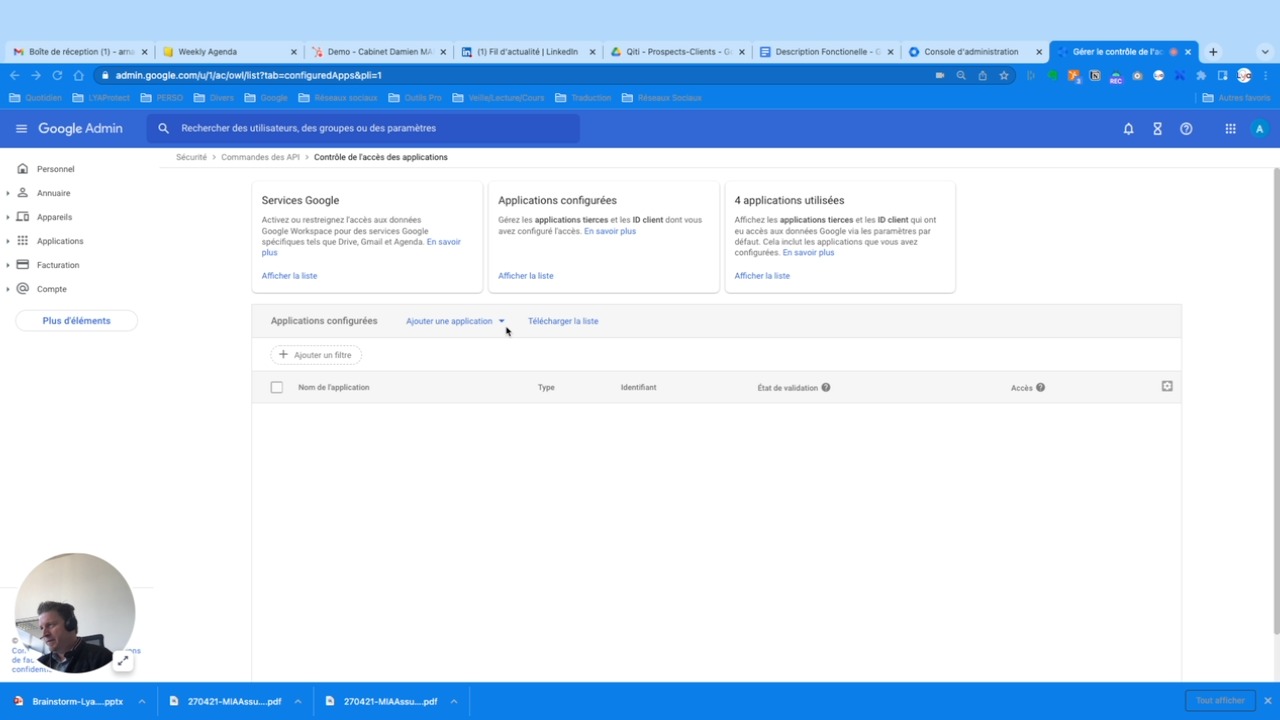This screenshot has height=720, width=1280.
Task: Check the select-all applications checkbox
Action: tap(277, 388)
